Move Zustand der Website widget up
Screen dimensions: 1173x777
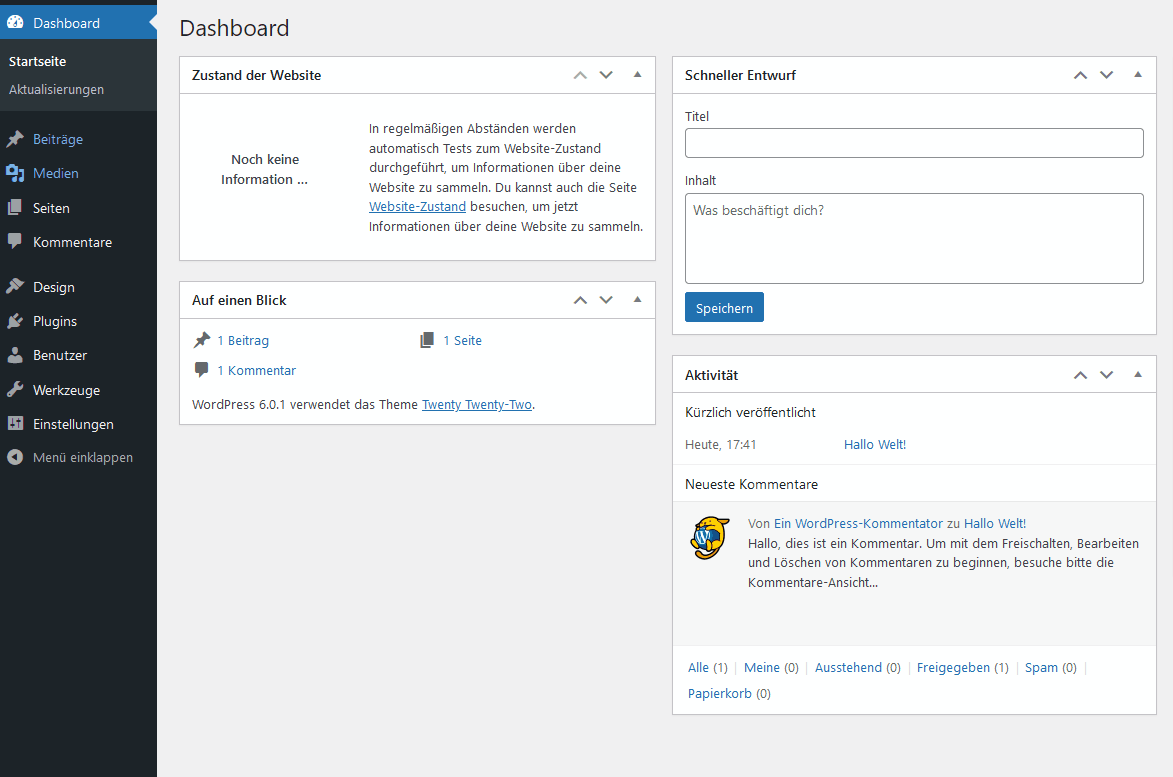(x=581, y=75)
